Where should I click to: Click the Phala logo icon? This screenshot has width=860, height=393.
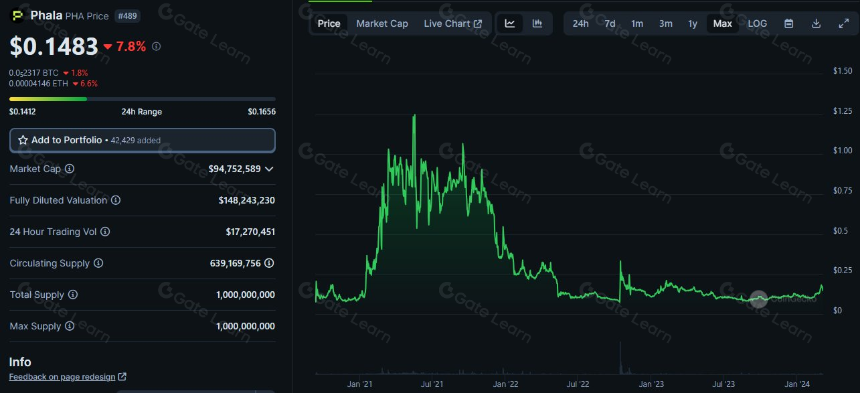[x=18, y=16]
